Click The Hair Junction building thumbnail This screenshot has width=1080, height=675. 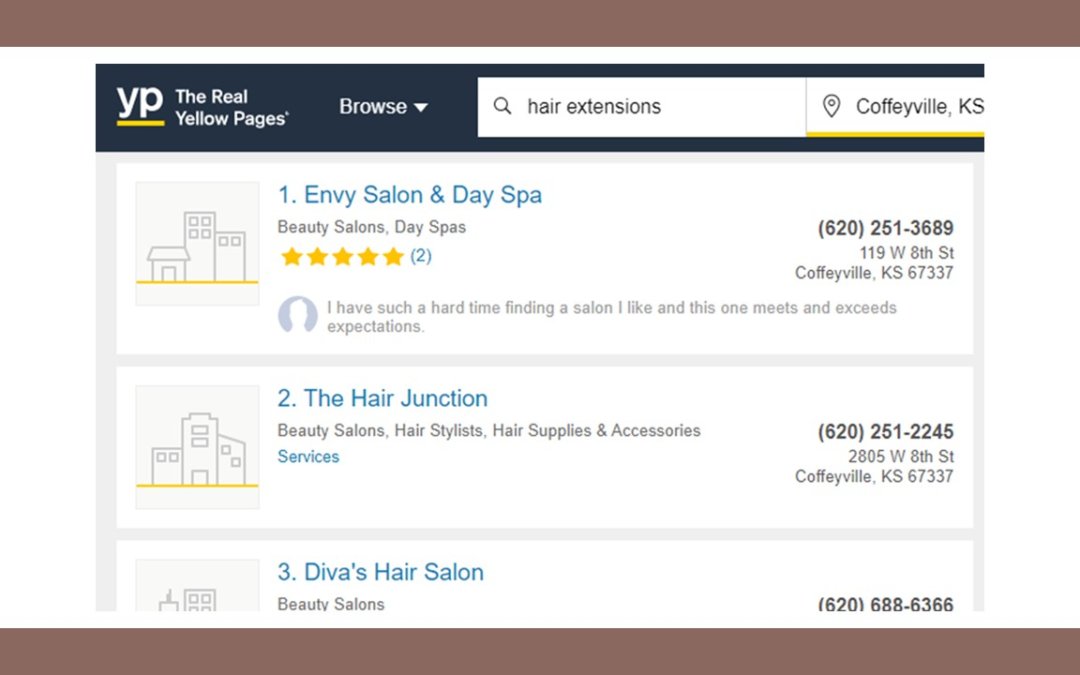pyautogui.click(x=197, y=447)
